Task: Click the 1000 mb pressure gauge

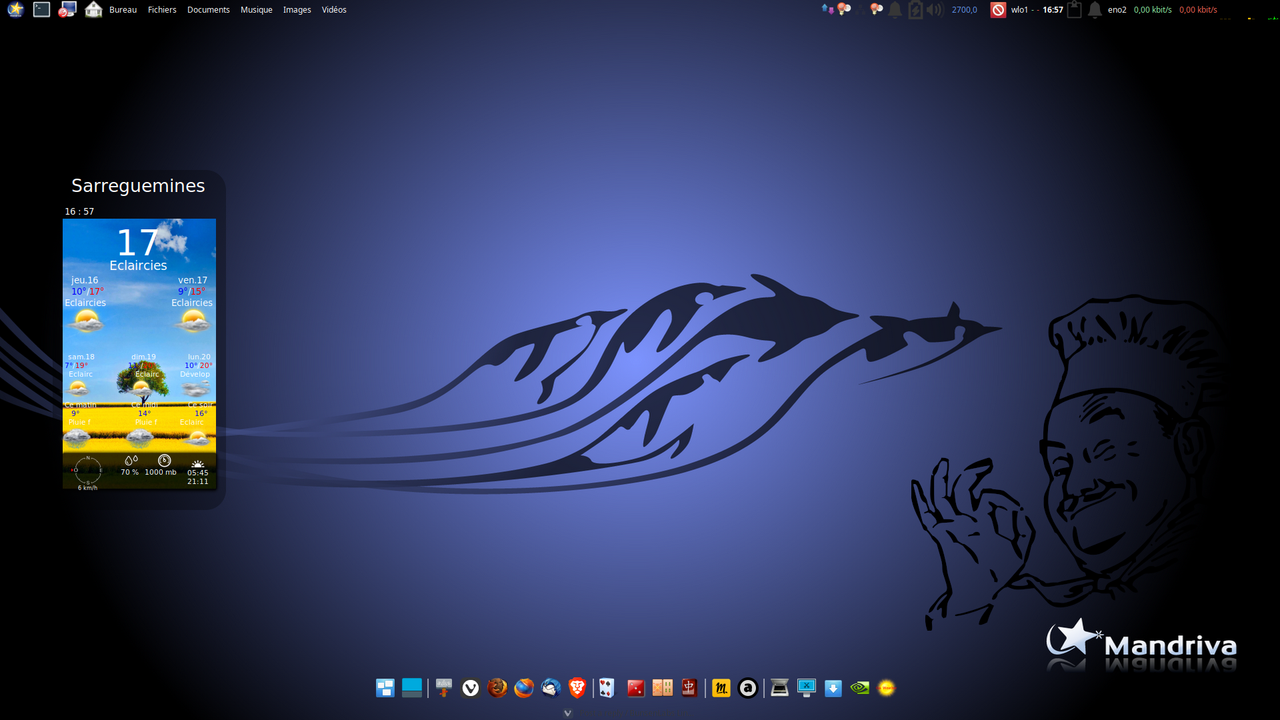Action: pos(161,466)
